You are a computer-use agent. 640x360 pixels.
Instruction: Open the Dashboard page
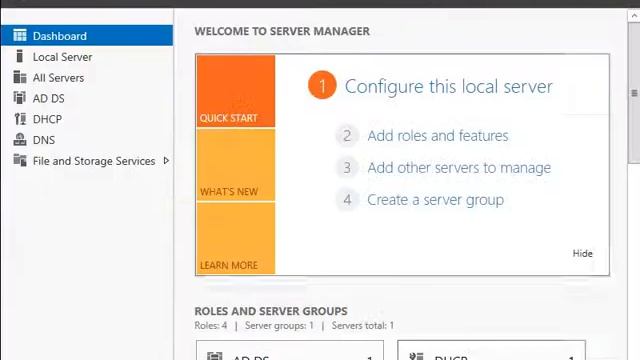(x=87, y=36)
